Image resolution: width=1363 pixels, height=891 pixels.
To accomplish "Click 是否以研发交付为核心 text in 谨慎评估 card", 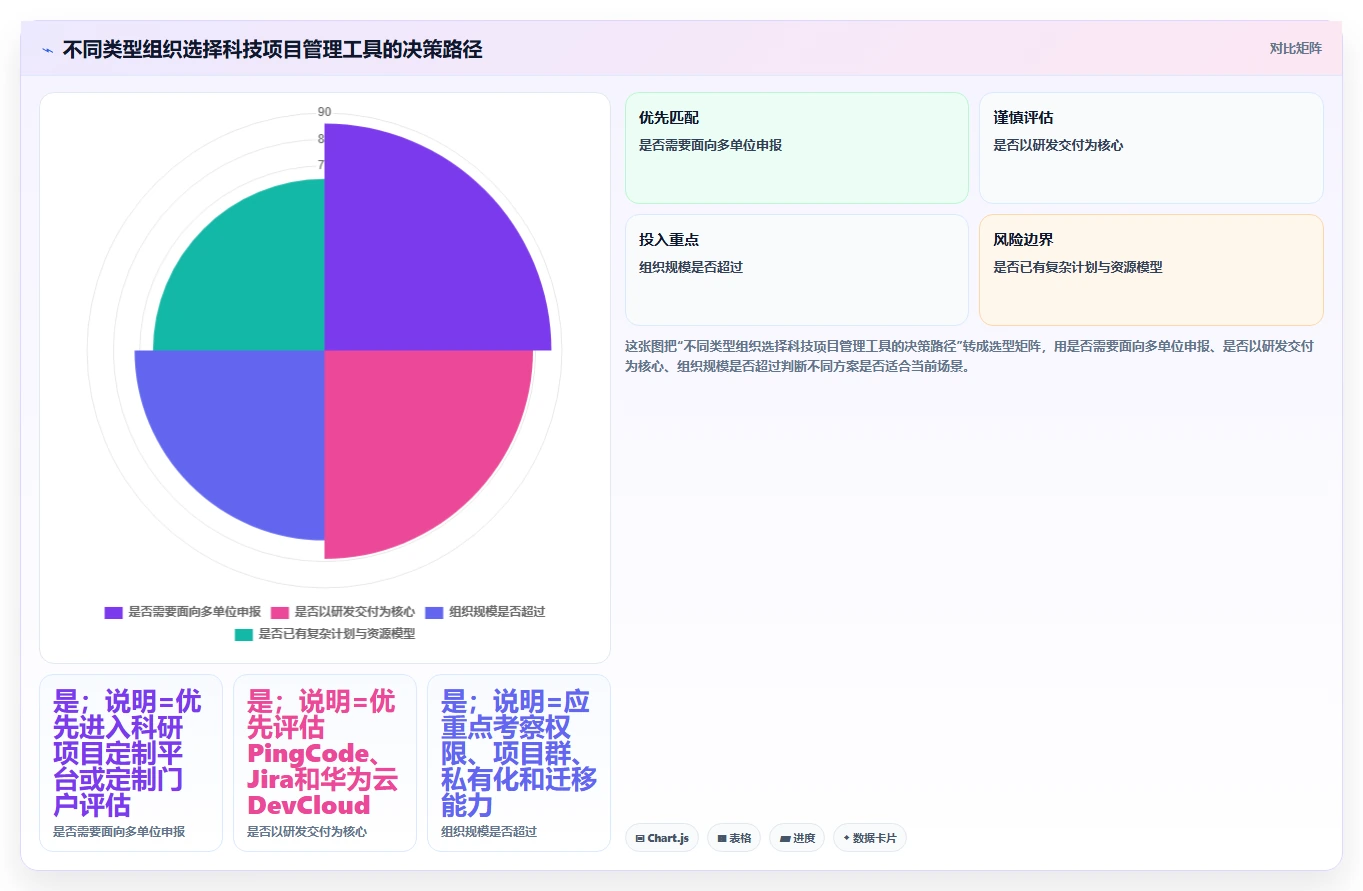I will [x=1058, y=145].
